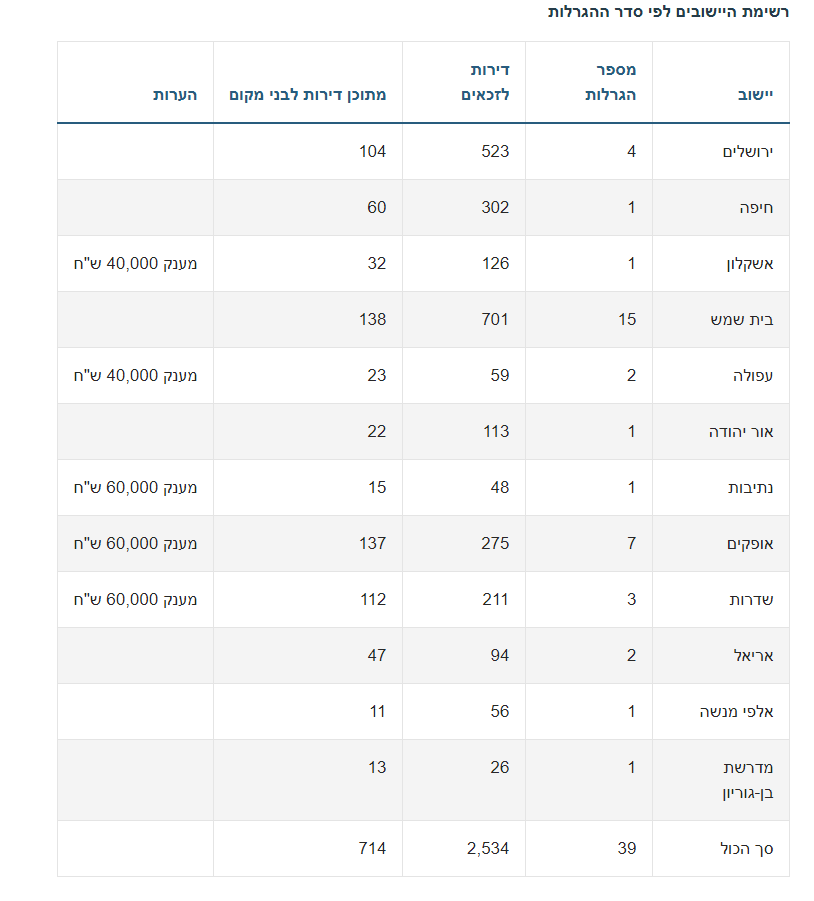Click the מספר הגרלות column header
This screenshot has height=901, width=814.
click(609, 82)
